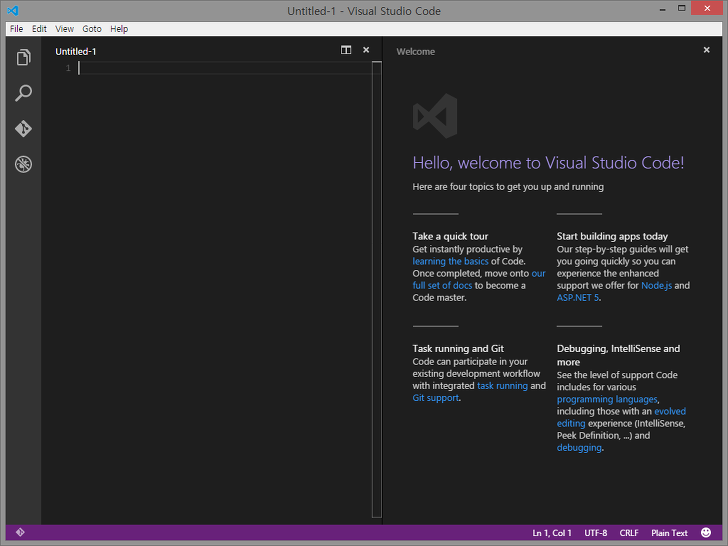Screen dimensions: 728x546
Task: Click the 'Start building apps today' heading
Action: click(x=612, y=236)
